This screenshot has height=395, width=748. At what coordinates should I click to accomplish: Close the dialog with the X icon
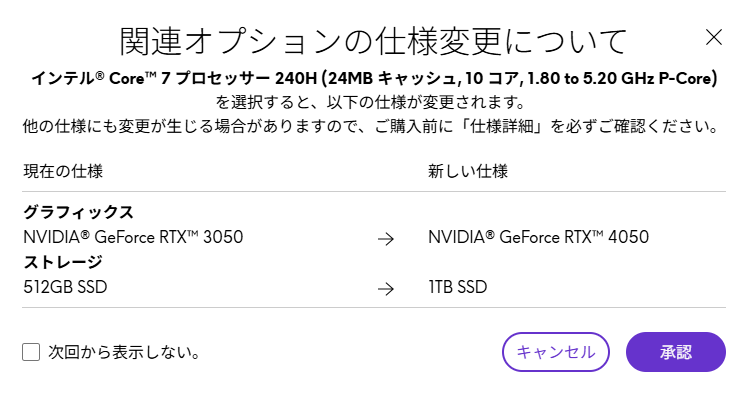714,37
